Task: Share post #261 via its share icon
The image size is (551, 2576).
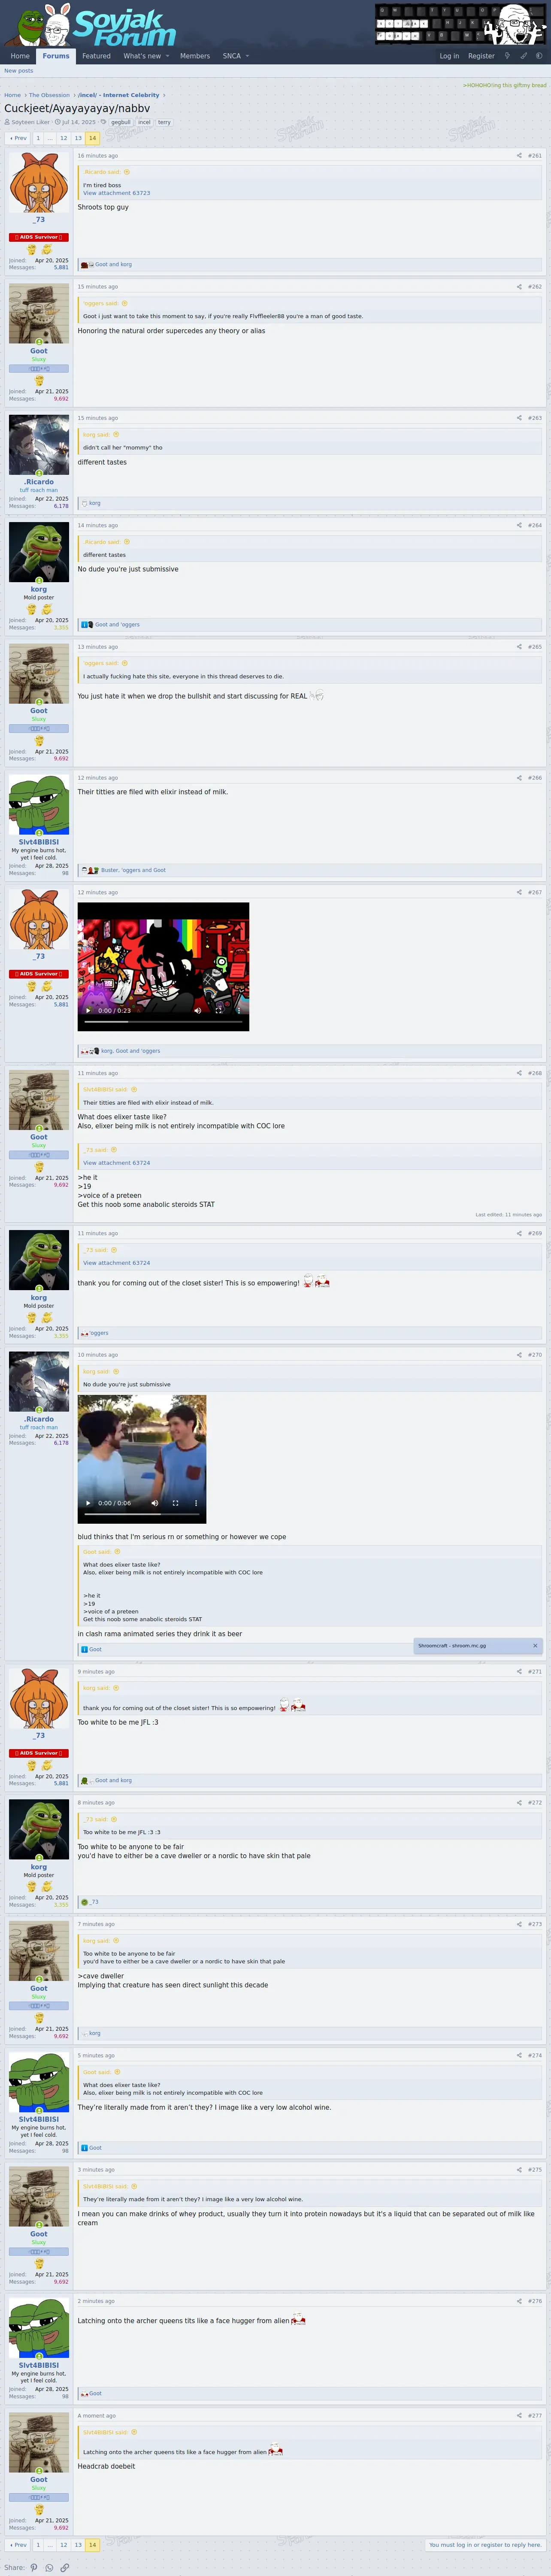Action: 518,156
